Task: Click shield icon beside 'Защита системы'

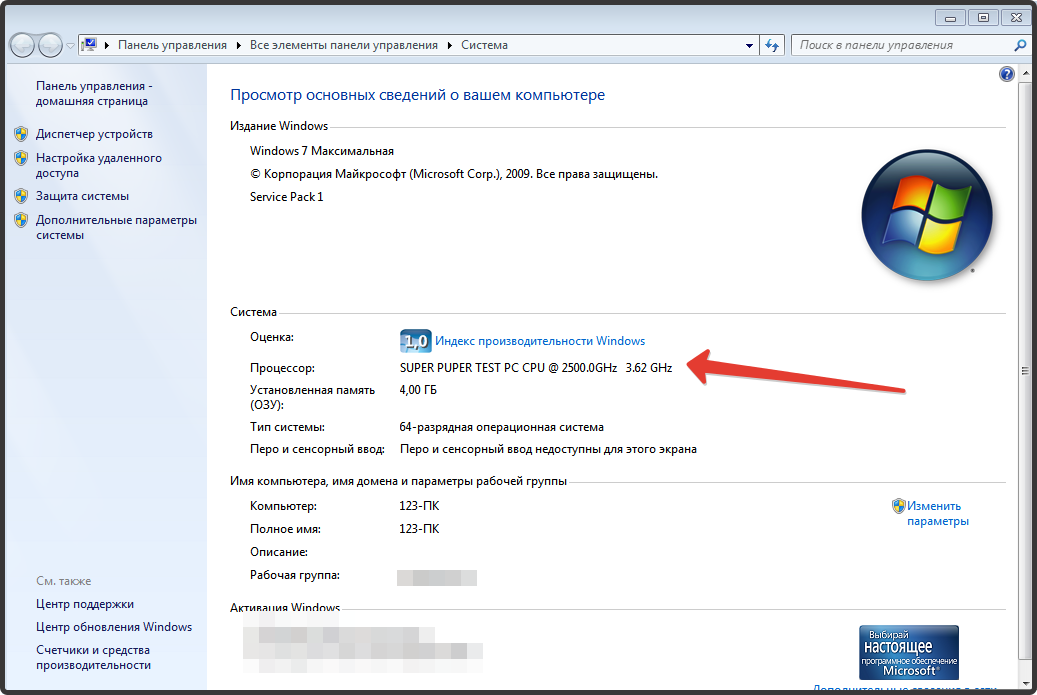Action: (21, 196)
